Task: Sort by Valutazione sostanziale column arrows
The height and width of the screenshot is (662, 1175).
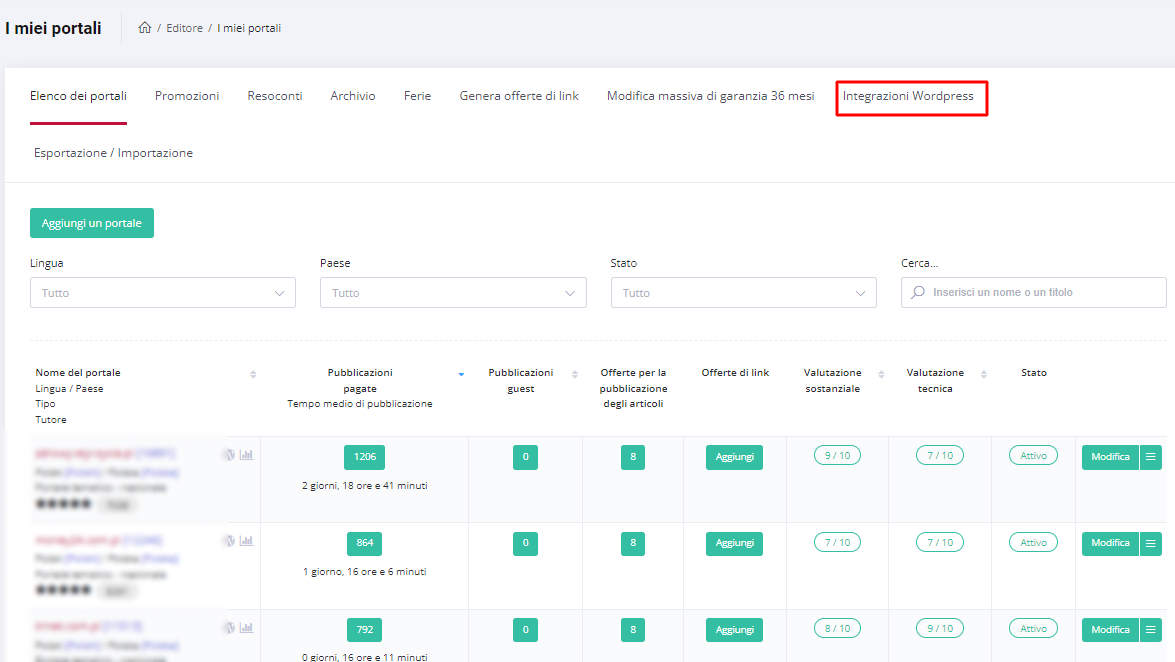Action: click(881, 374)
